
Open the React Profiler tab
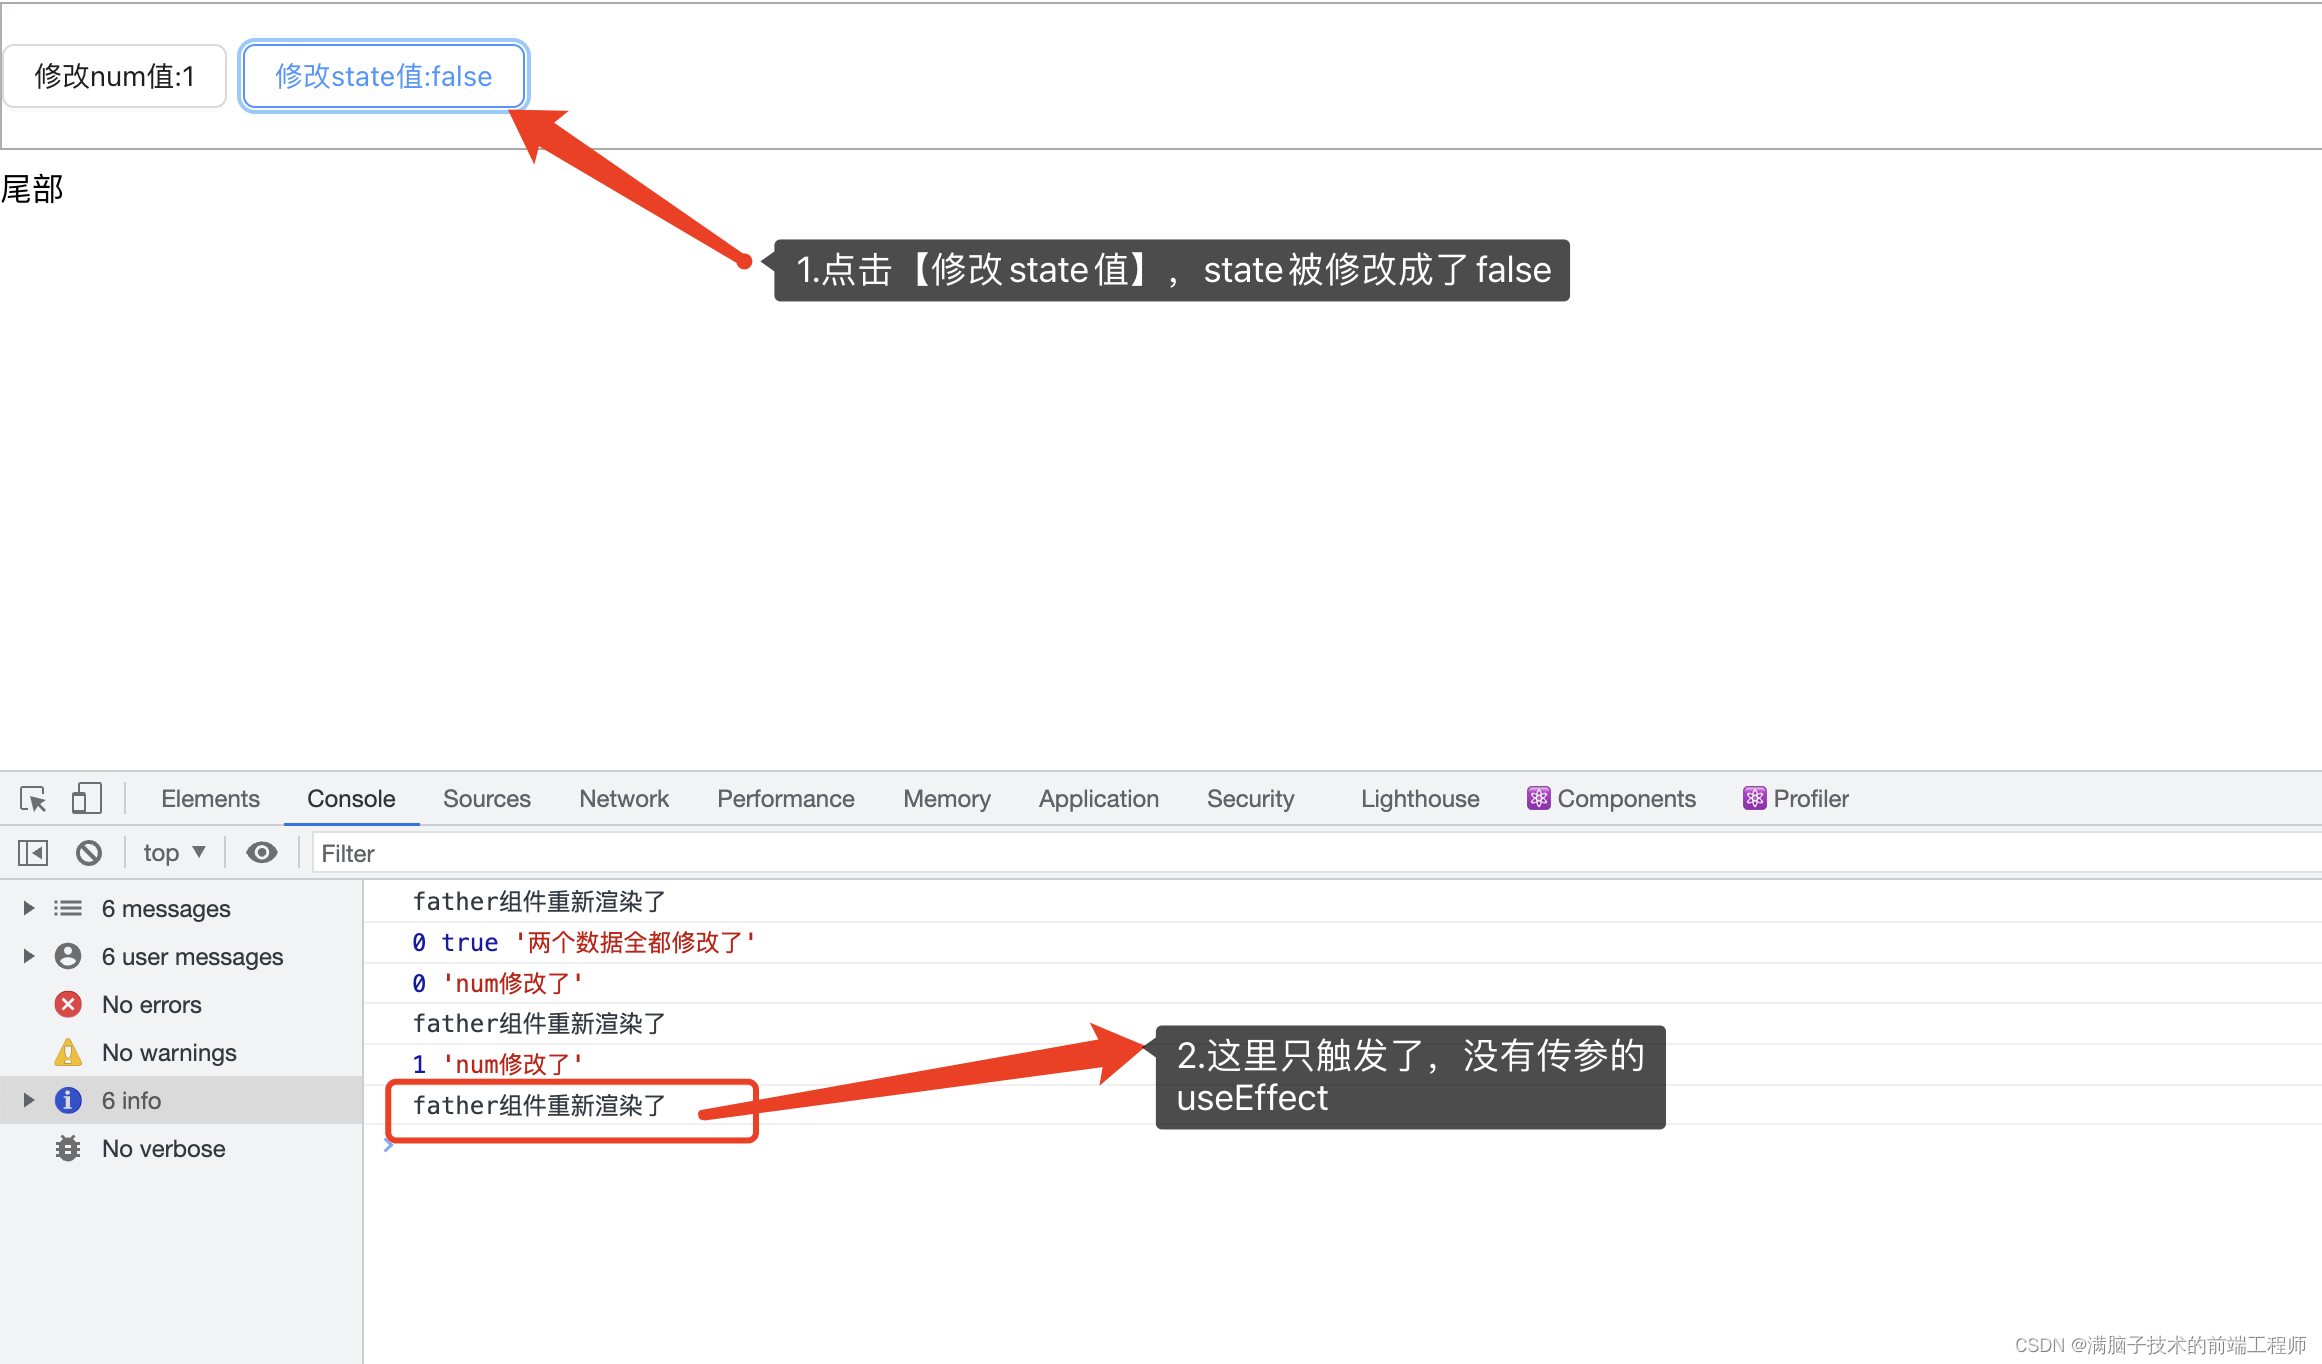click(1796, 799)
